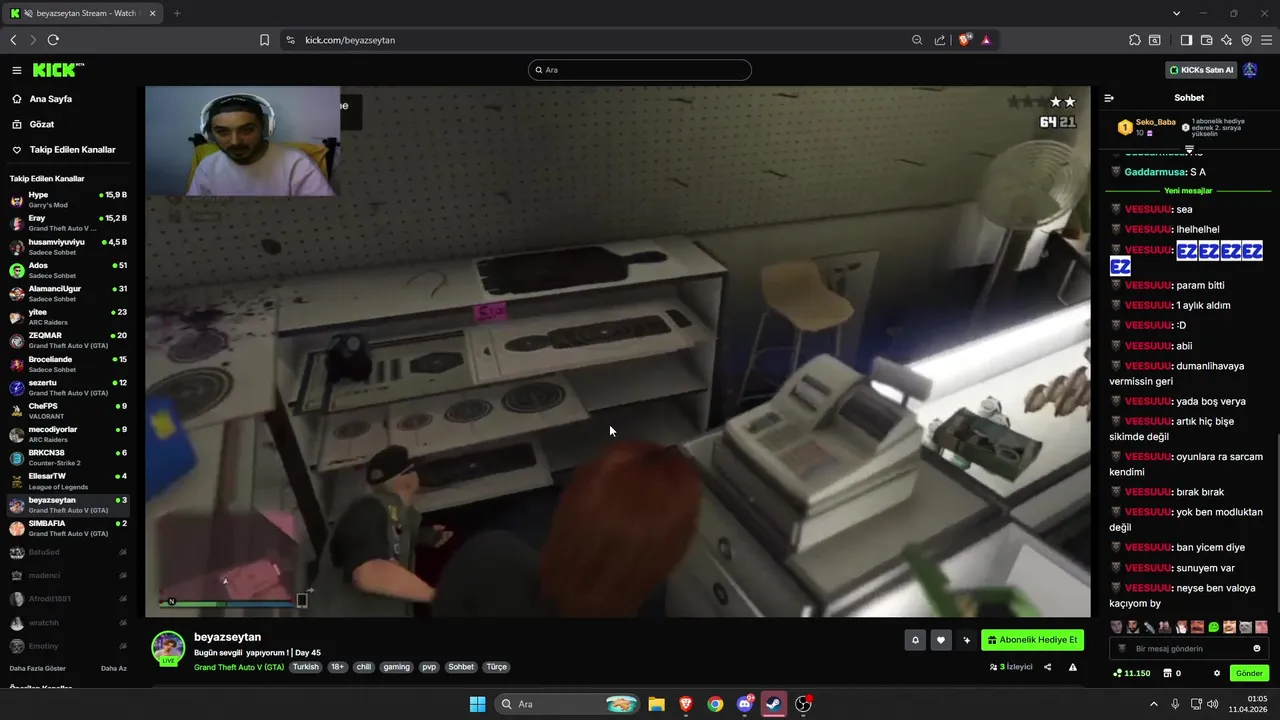Open the ZEQMAR channel in followed list
Screen dimensions: 1280x720
[68, 339]
